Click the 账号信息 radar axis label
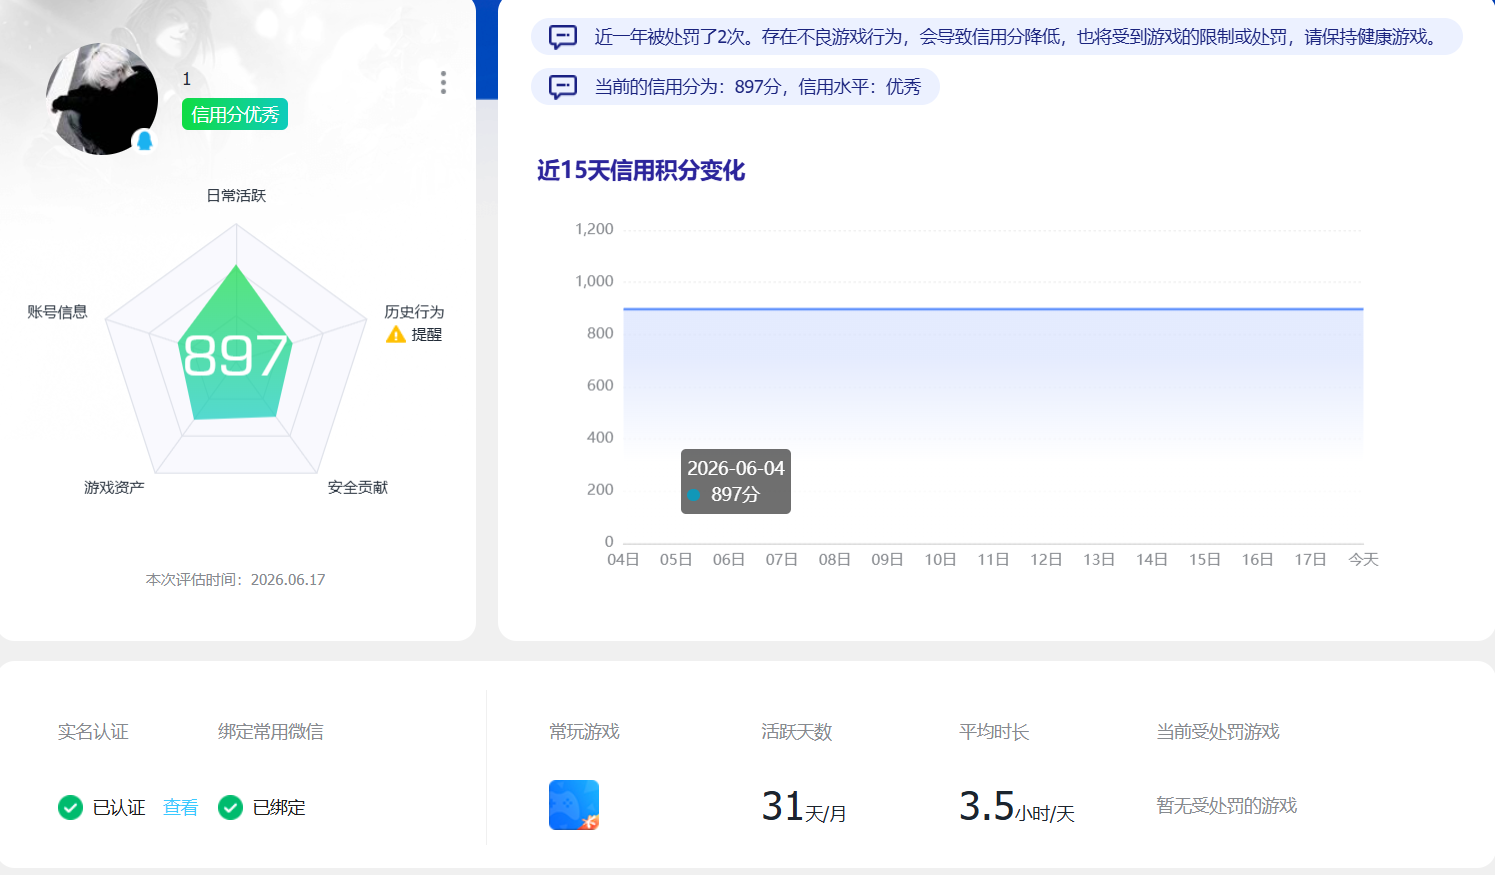The image size is (1495, 875). tap(57, 312)
